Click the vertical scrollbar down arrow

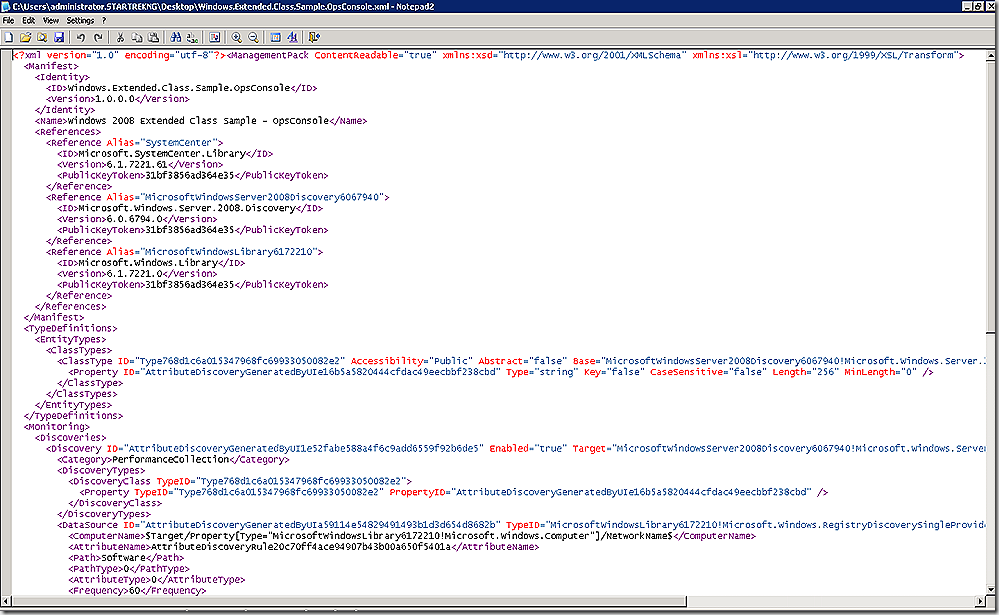[x=991, y=590]
